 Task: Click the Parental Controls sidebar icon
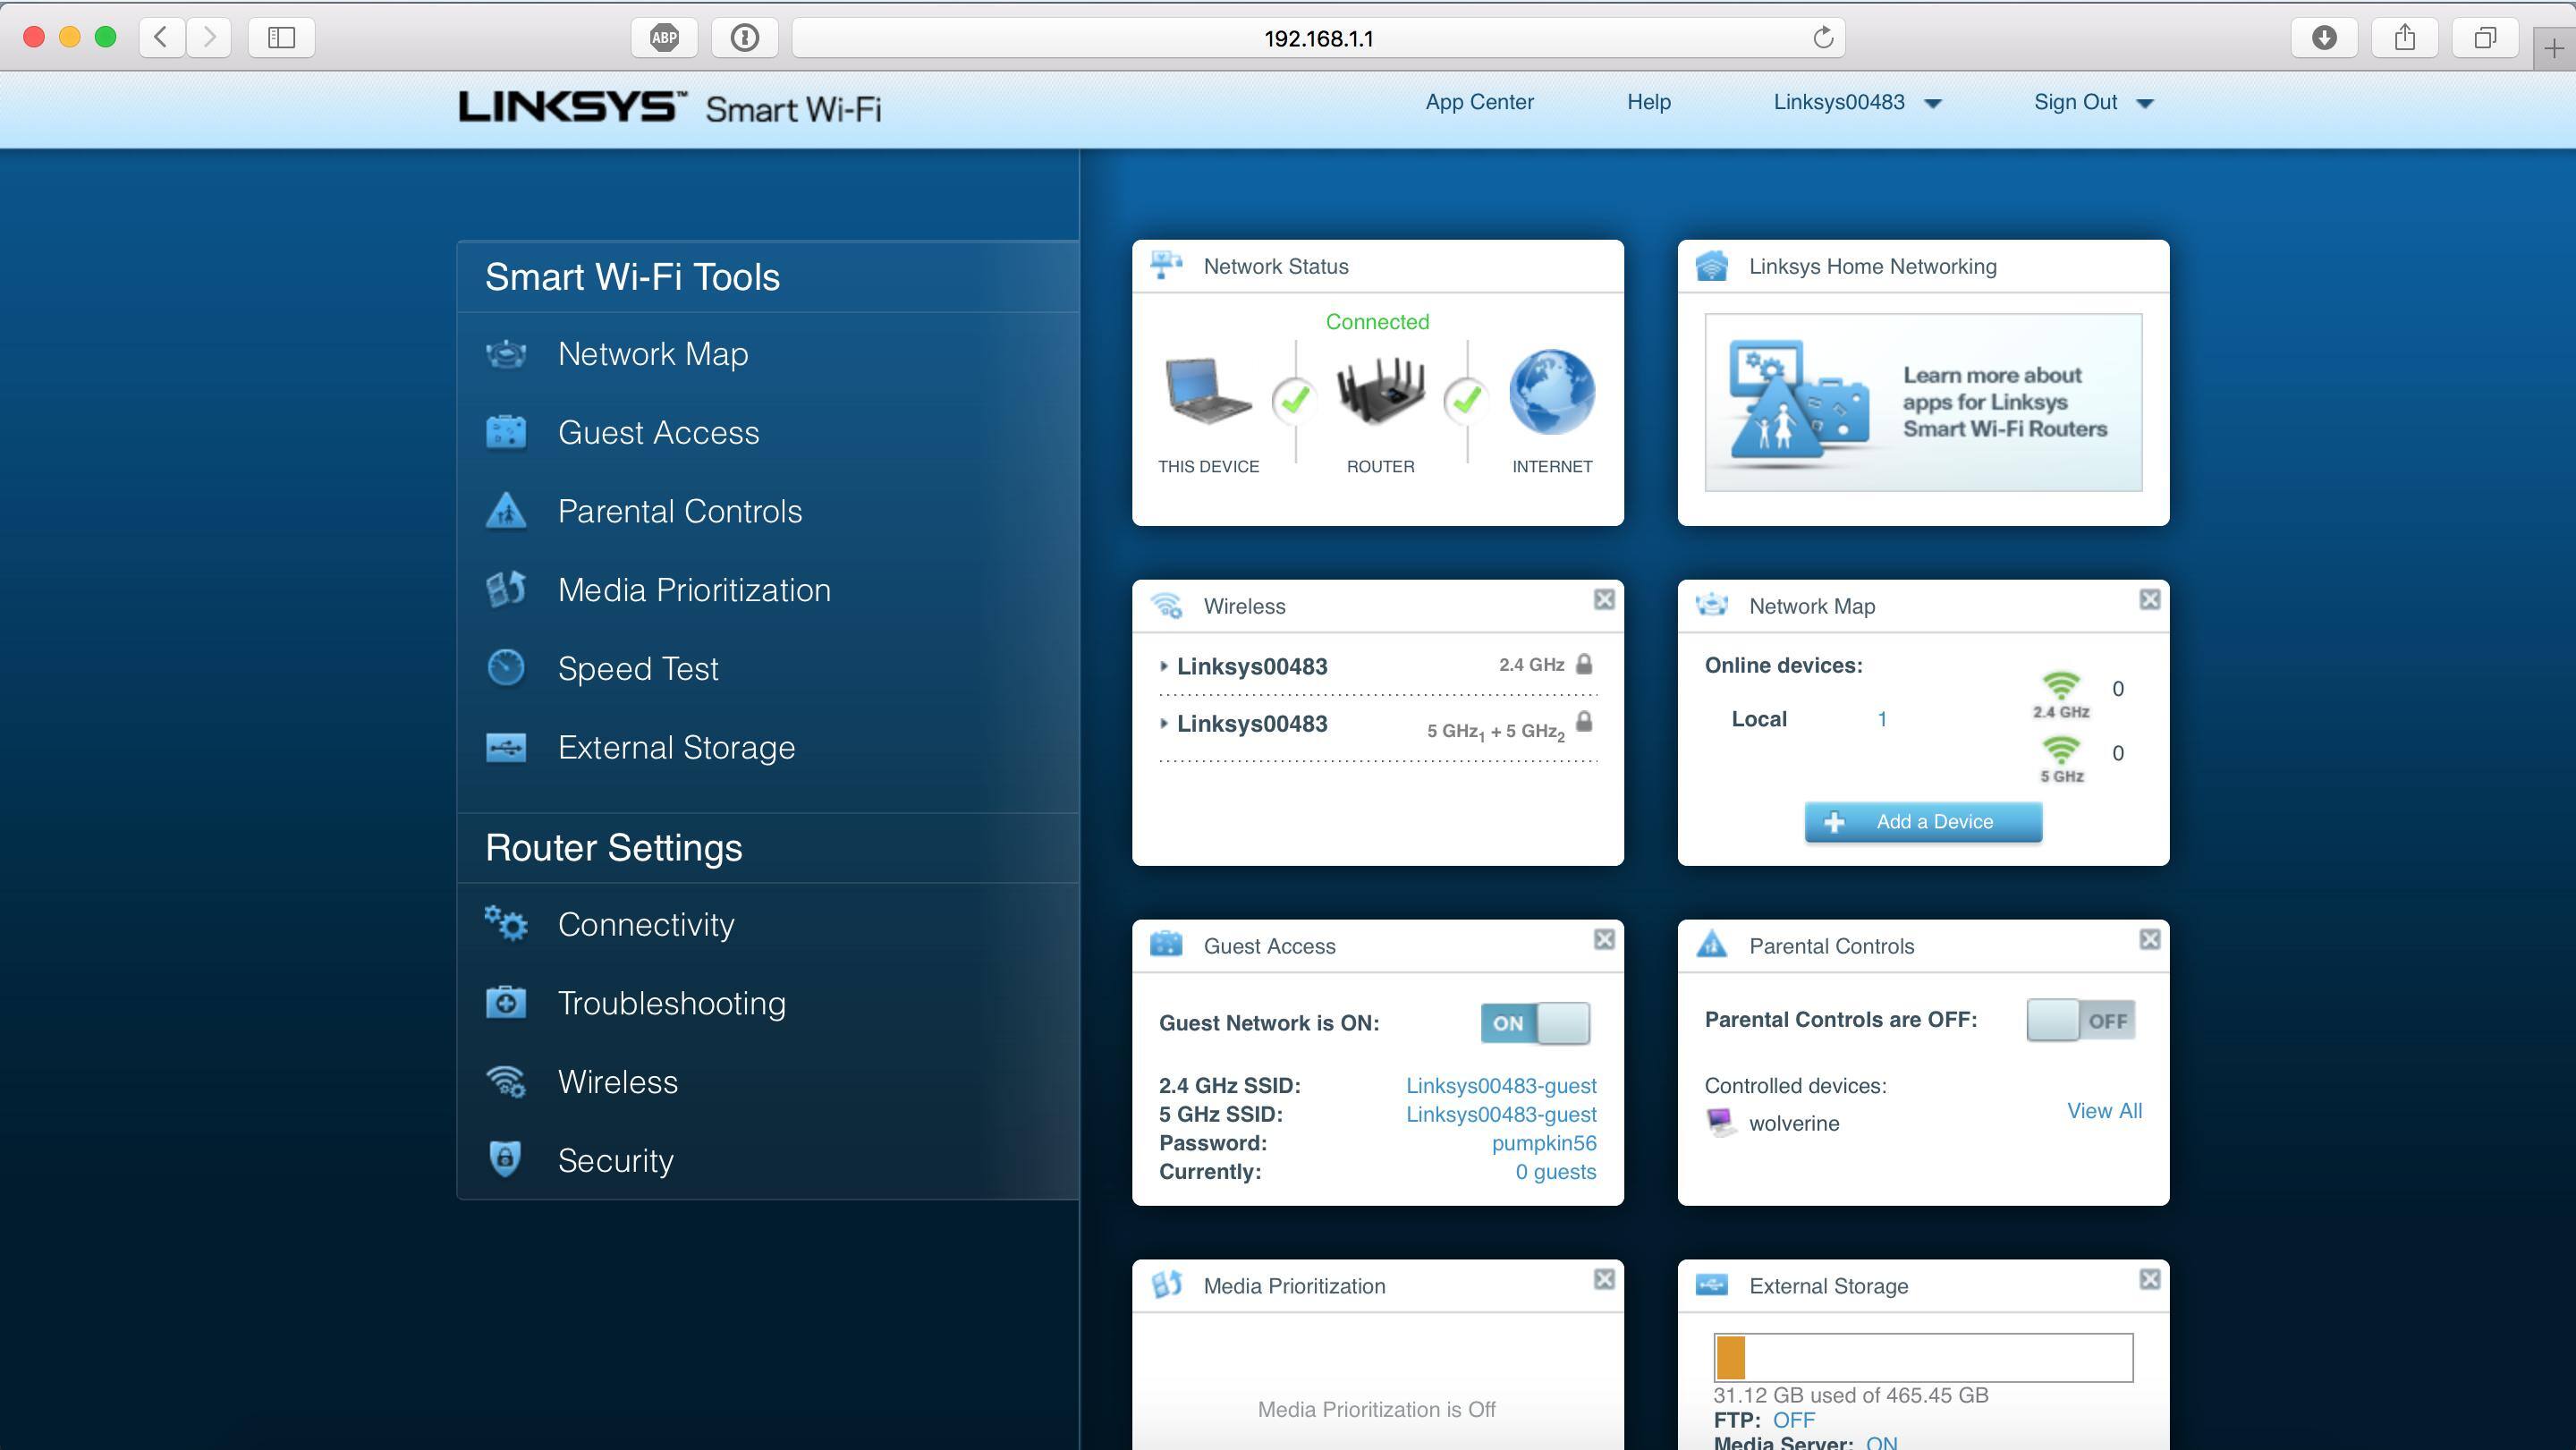(506, 511)
